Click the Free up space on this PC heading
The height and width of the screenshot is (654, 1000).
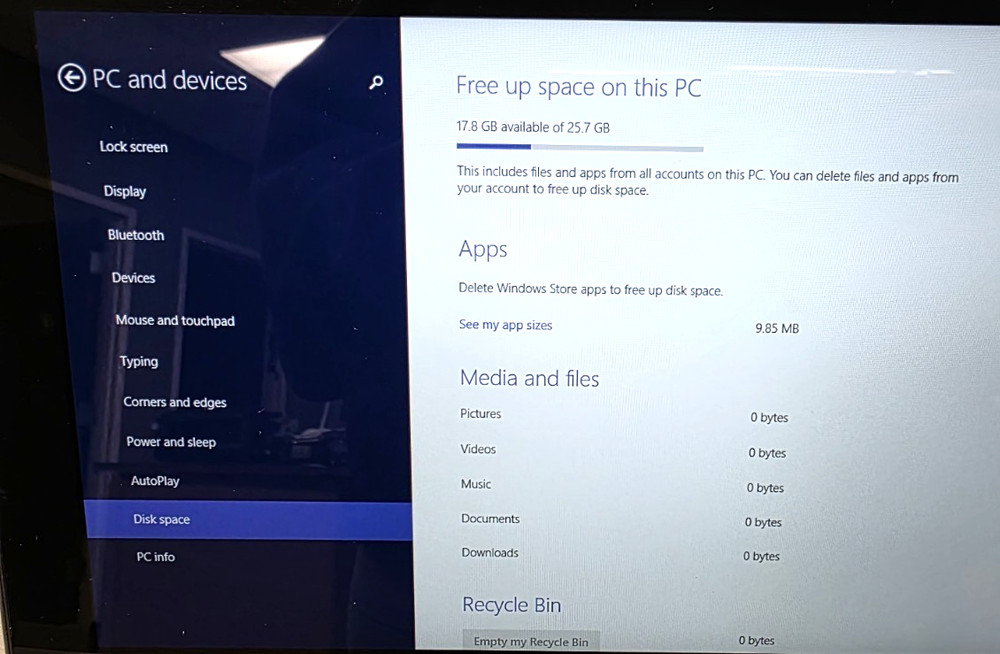click(x=579, y=86)
